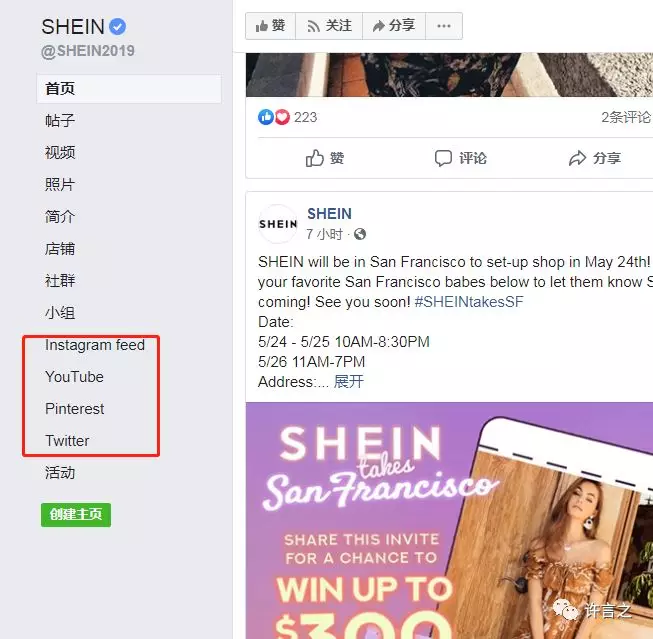Open the 视频 section in sidebar
Screen dimensions: 653x639
60,152
